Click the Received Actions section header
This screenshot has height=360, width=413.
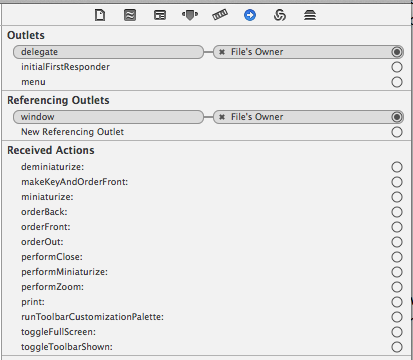click(51, 150)
